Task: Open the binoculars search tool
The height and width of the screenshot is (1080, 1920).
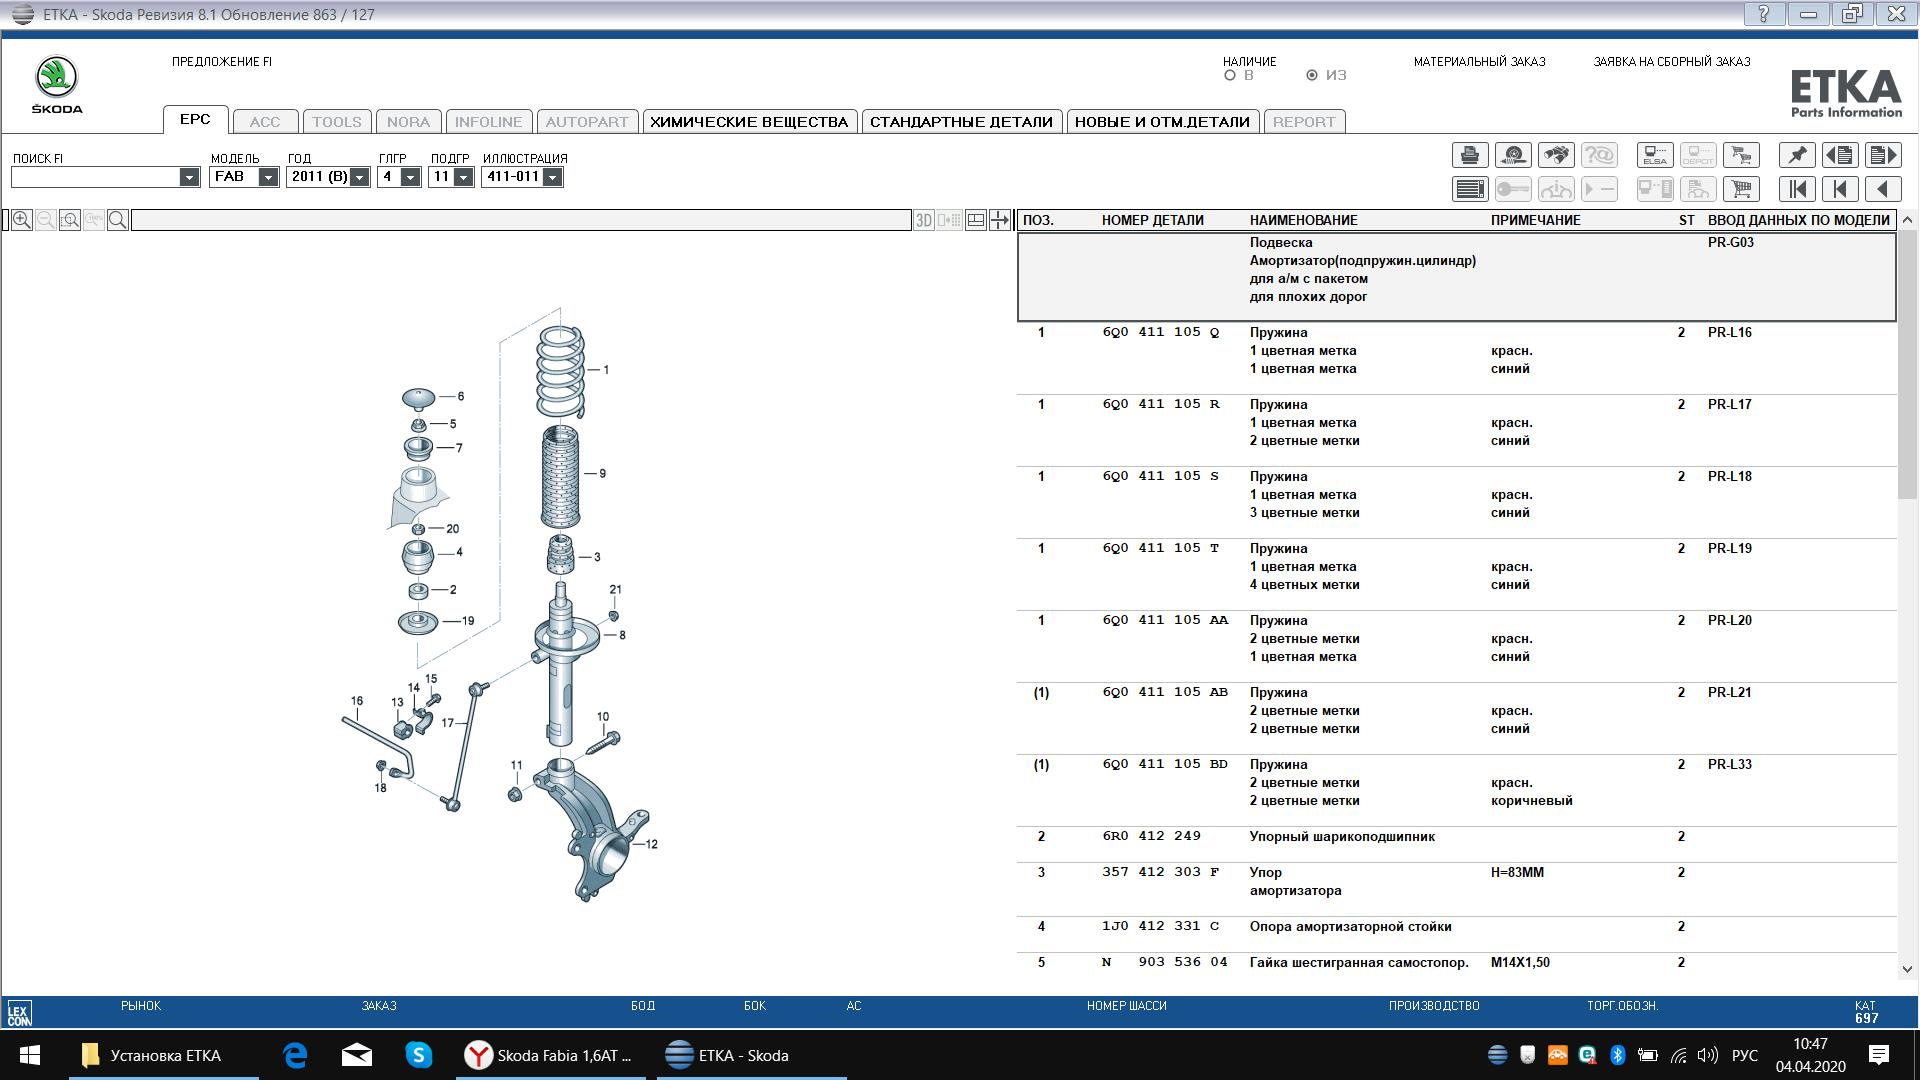Action: click(1556, 156)
